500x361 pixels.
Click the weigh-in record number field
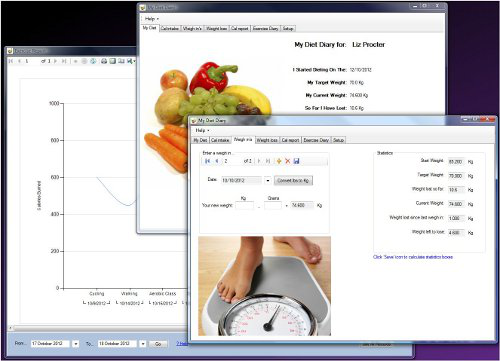(x=232, y=161)
